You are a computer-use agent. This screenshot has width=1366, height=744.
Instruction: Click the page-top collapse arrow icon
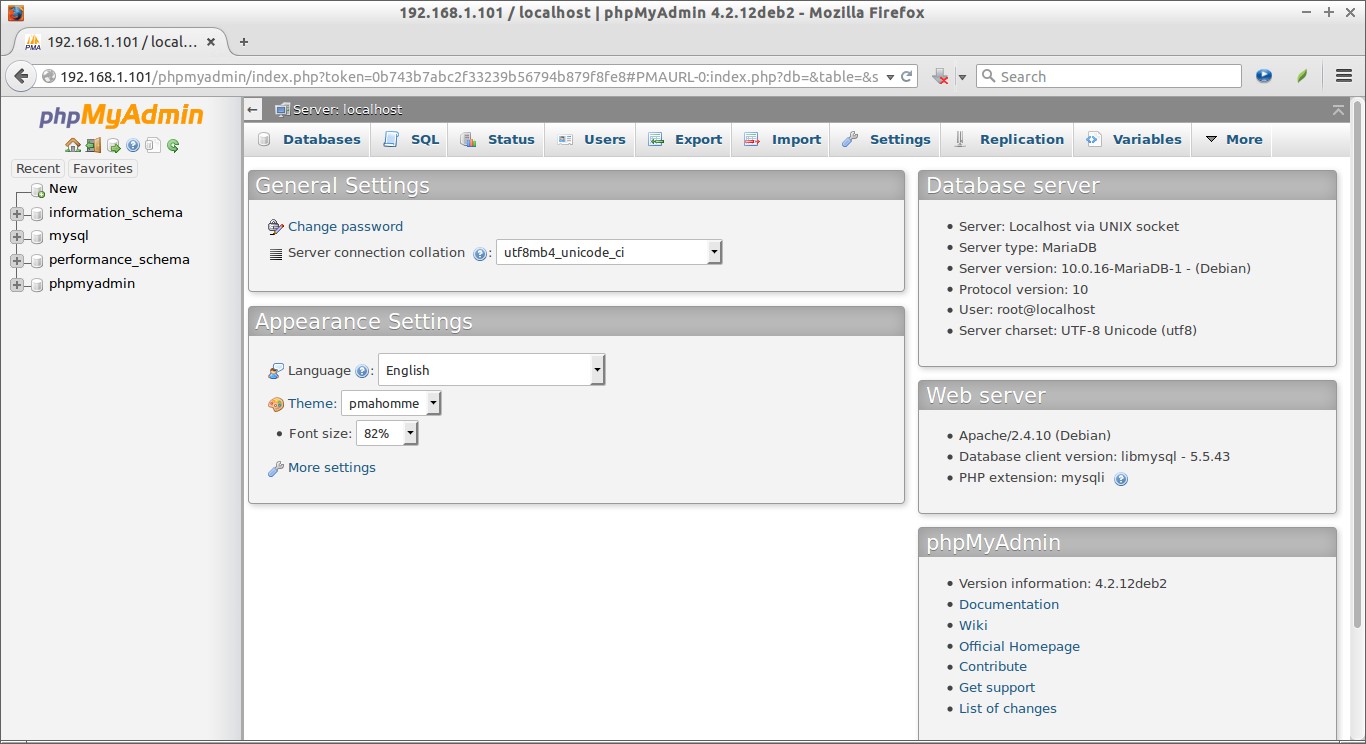coord(1339,109)
